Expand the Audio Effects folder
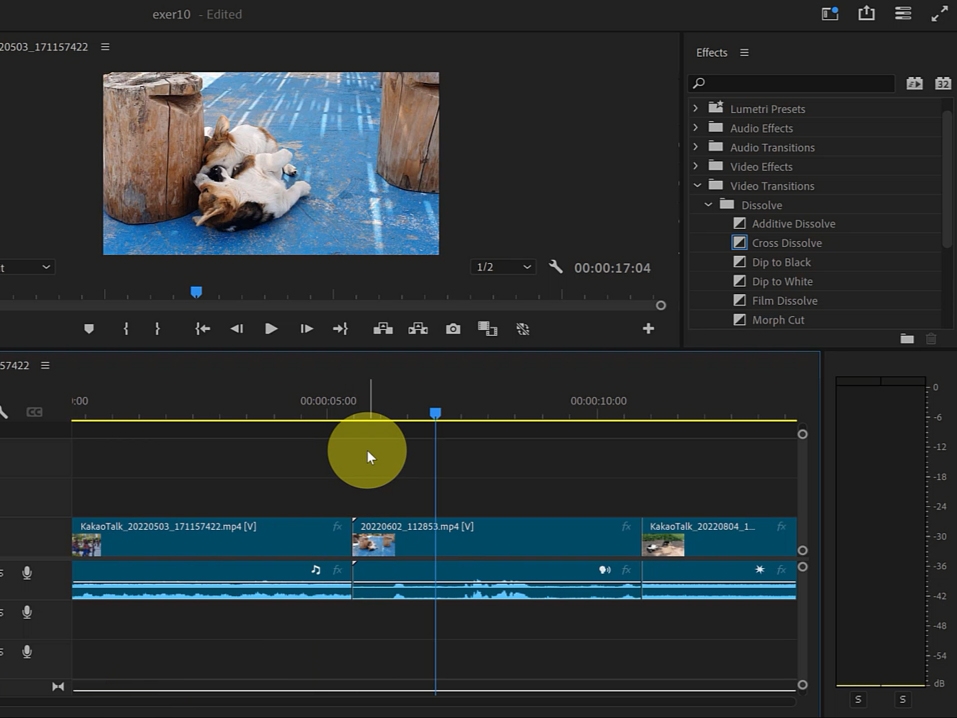957x718 pixels. point(695,128)
